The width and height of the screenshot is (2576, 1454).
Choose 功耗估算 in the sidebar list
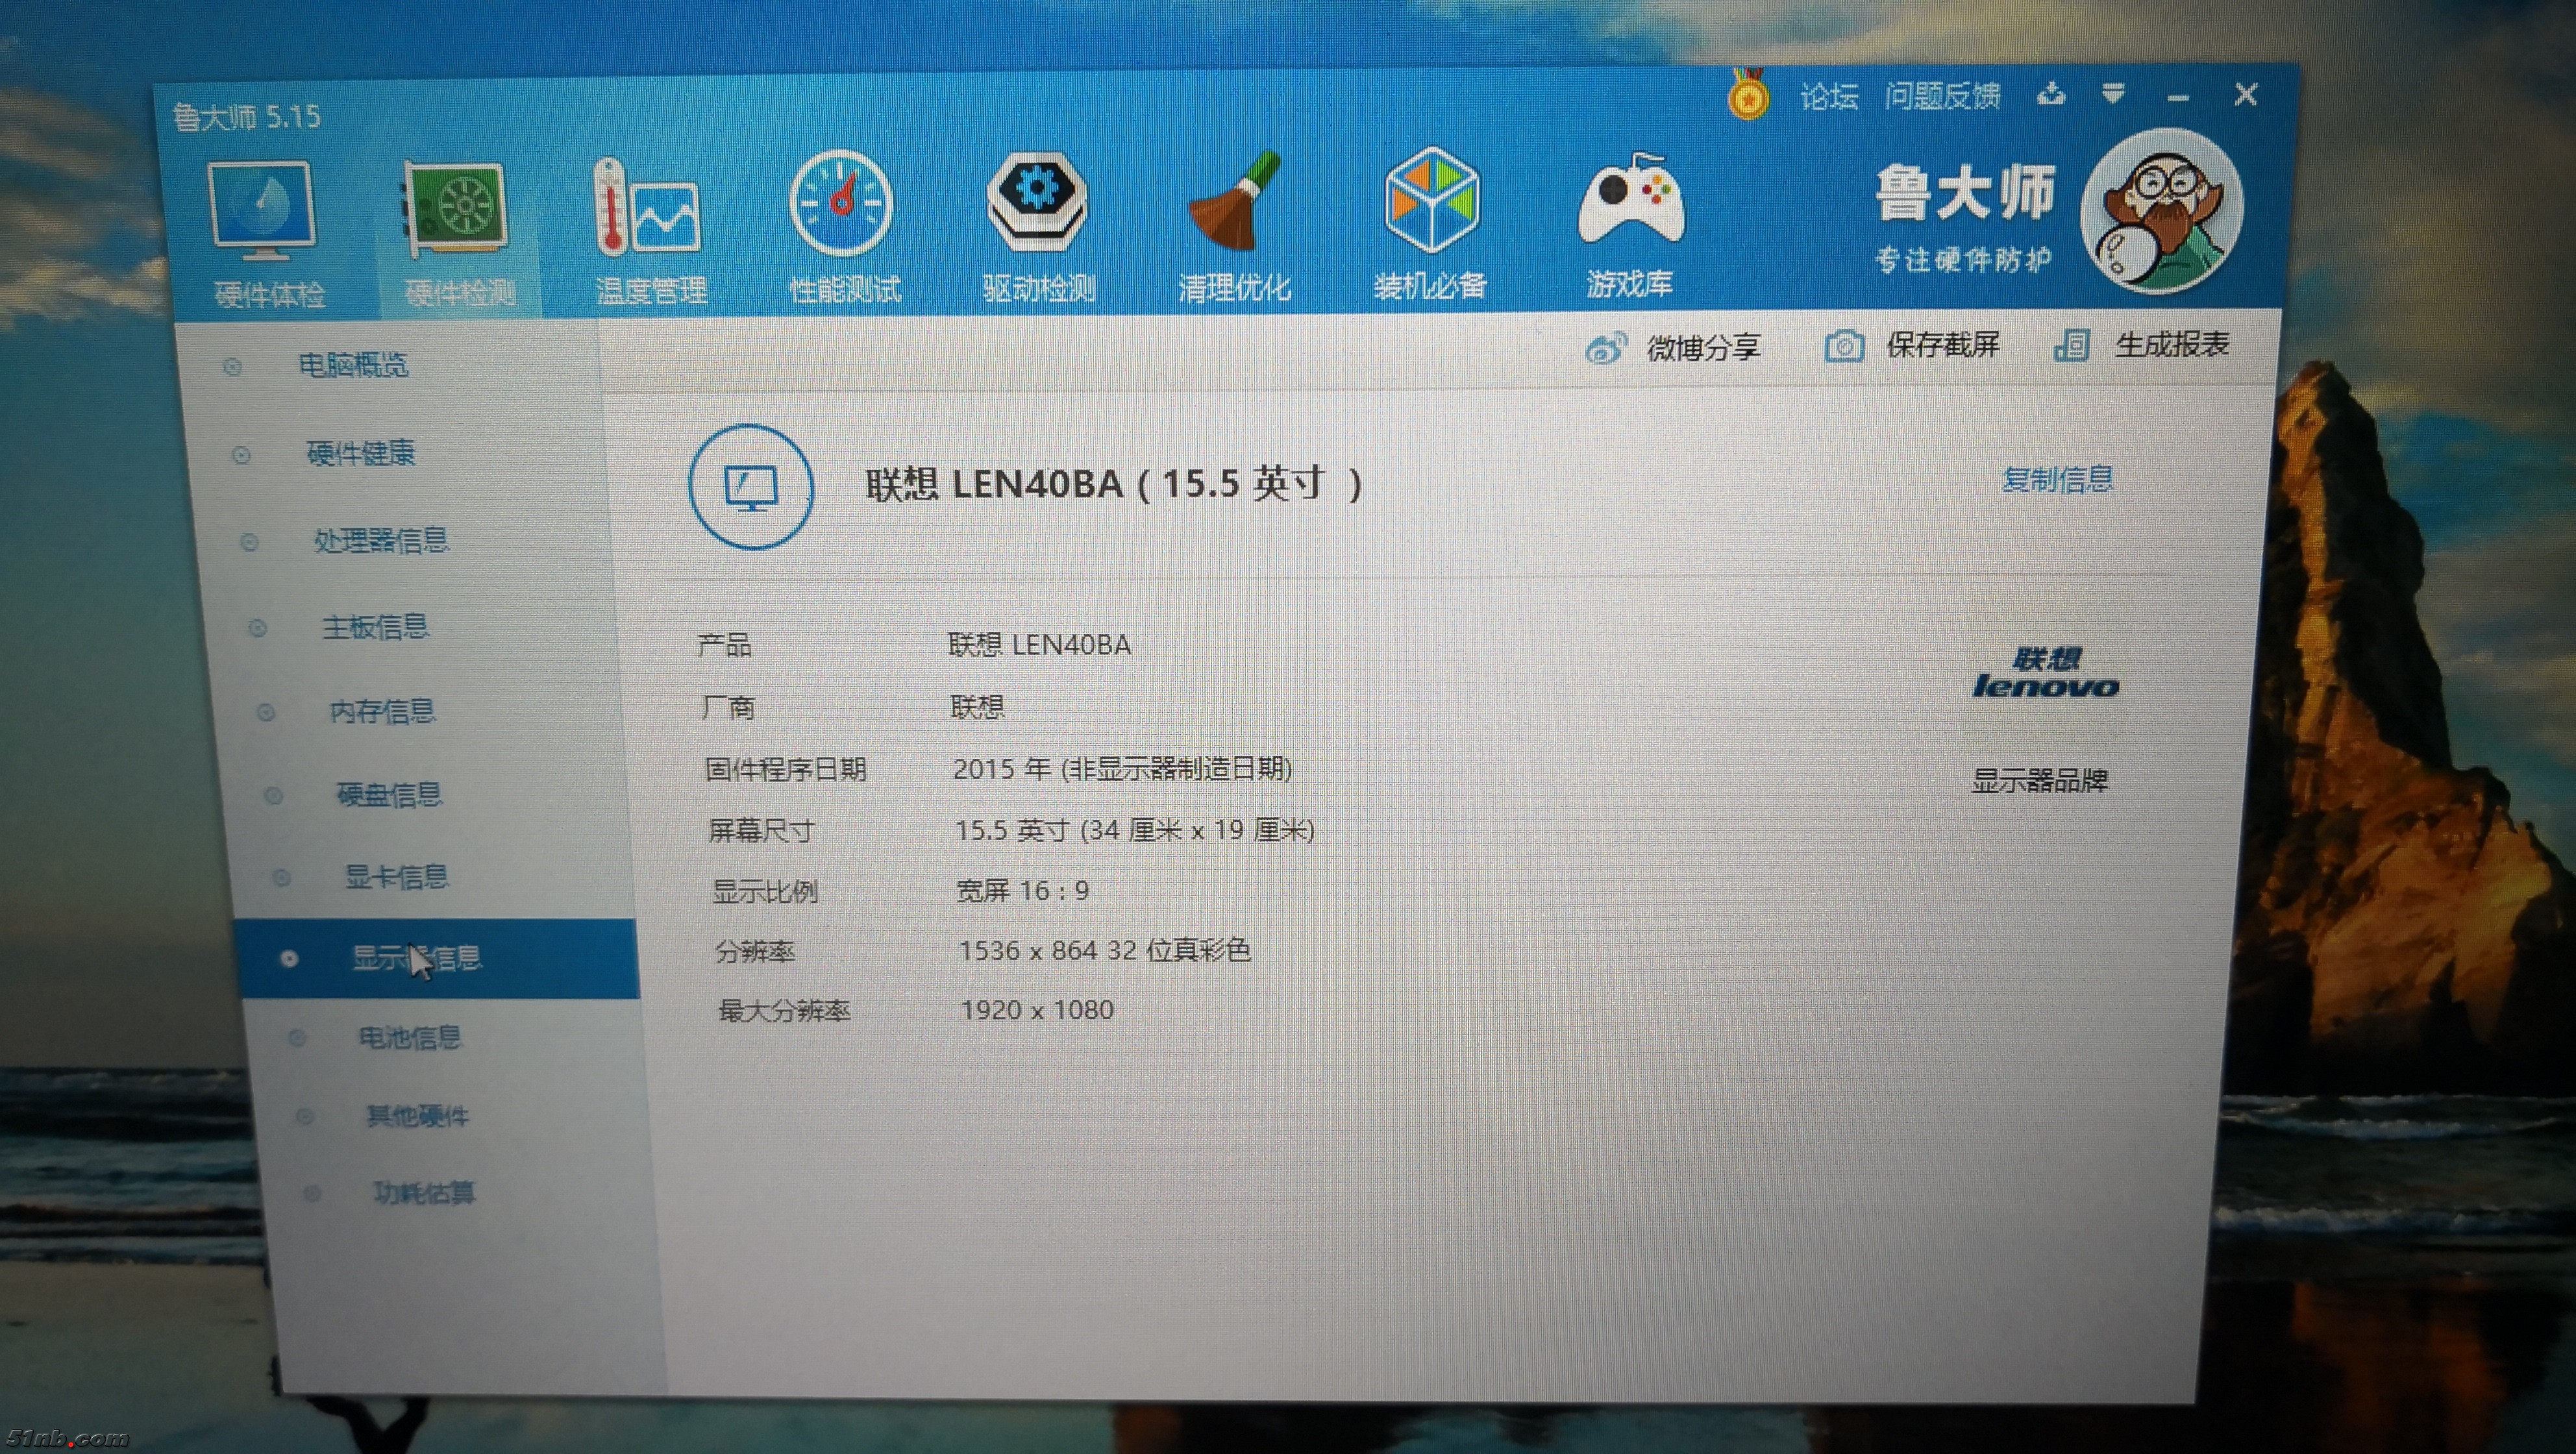tap(423, 1192)
